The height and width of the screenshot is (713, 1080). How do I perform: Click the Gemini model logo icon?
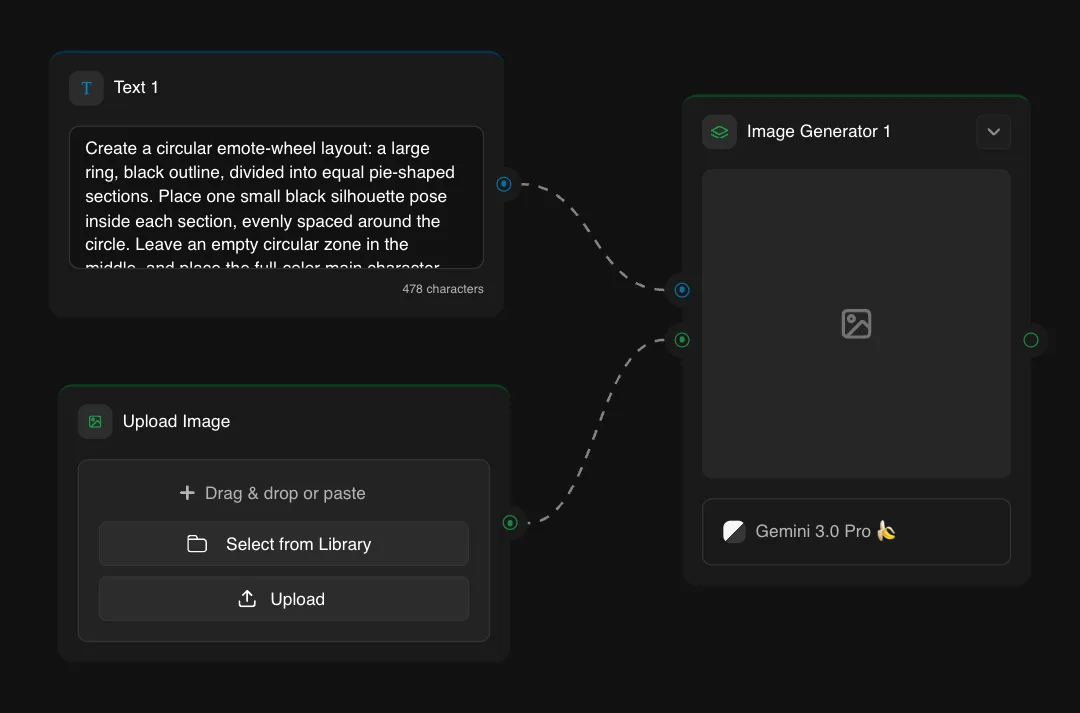pos(734,531)
